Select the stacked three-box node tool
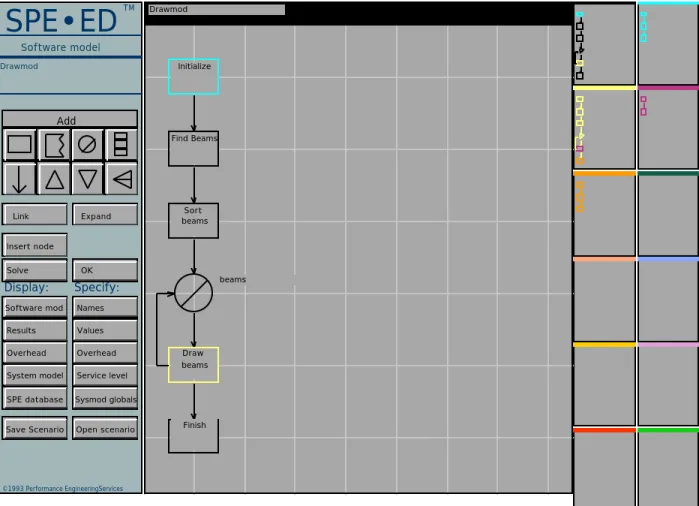The height and width of the screenshot is (506, 699). (x=121, y=144)
